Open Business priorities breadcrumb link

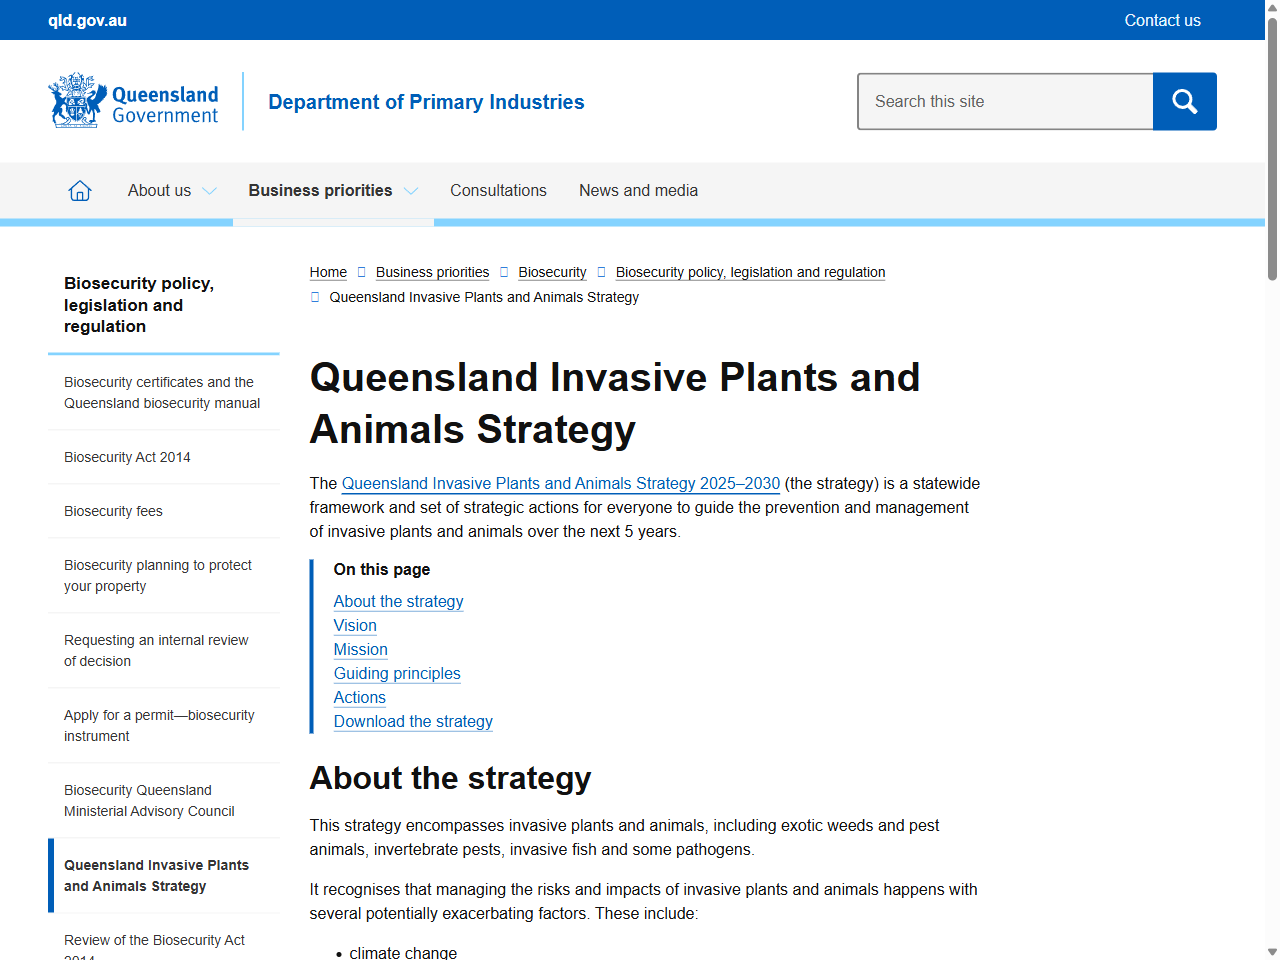click(432, 272)
